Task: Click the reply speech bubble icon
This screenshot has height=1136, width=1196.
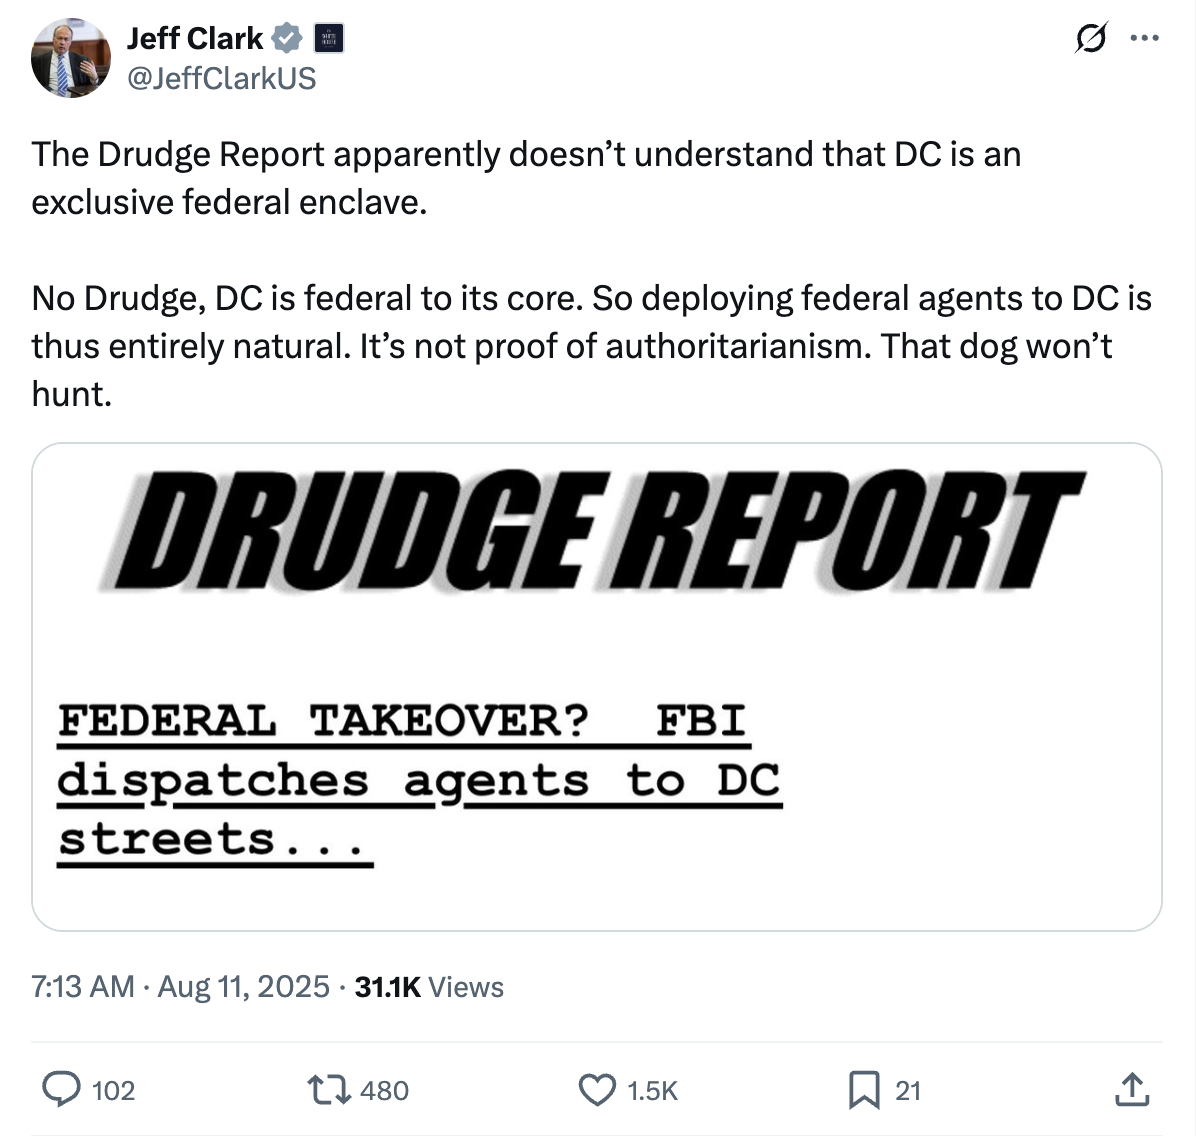Action: pyautogui.click(x=62, y=1089)
